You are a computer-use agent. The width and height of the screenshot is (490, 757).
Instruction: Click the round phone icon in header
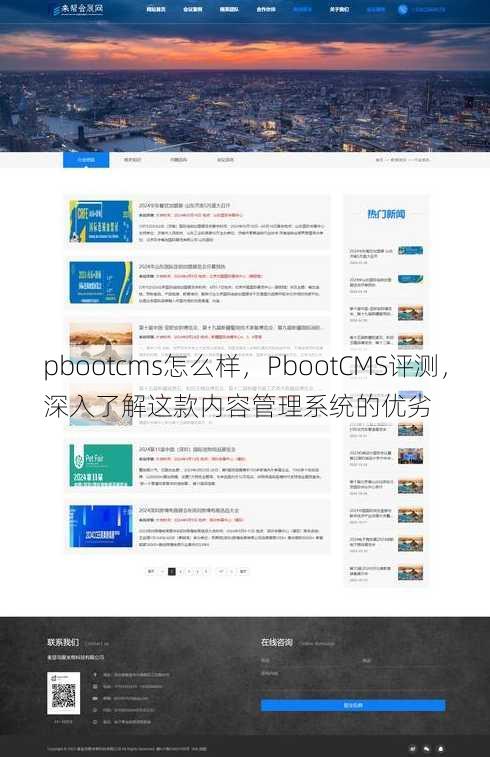tap(403, 9)
